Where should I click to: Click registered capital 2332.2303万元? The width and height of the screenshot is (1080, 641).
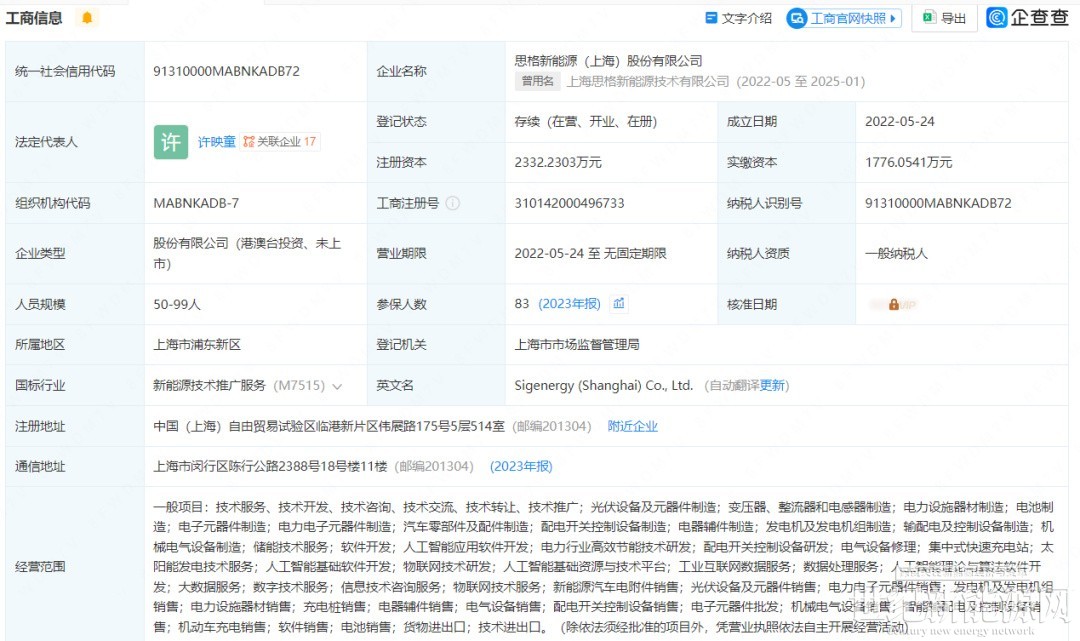click(558, 162)
